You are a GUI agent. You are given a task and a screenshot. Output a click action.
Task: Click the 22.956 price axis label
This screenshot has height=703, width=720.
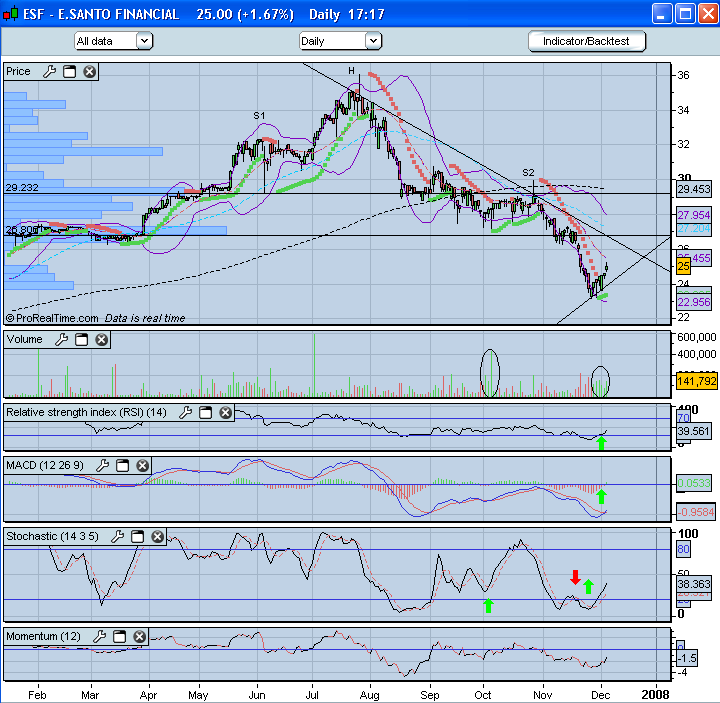coord(694,302)
